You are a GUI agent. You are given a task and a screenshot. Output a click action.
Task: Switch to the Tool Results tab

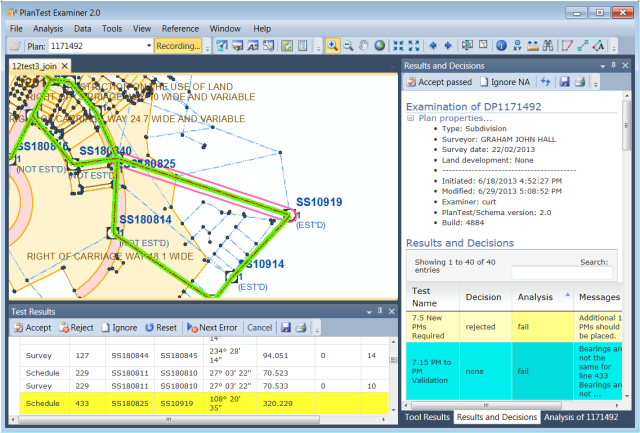pyautogui.click(x=427, y=417)
